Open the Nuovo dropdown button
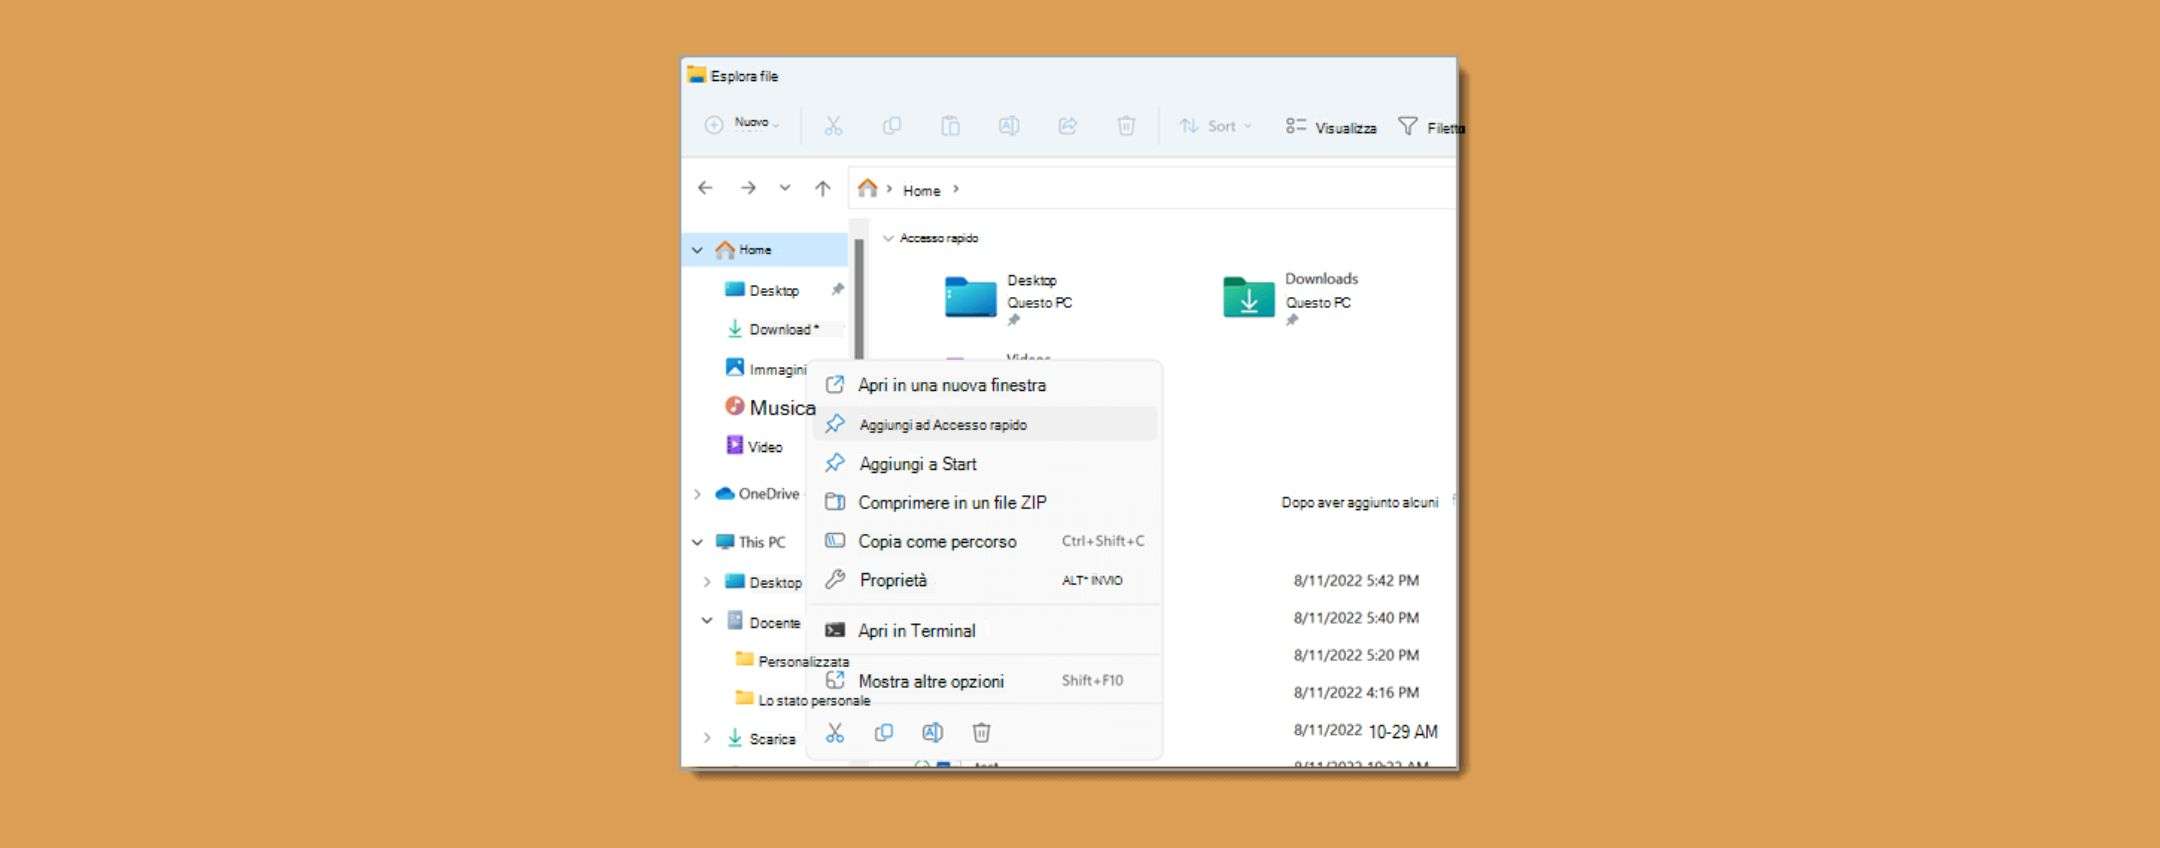 tap(742, 125)
